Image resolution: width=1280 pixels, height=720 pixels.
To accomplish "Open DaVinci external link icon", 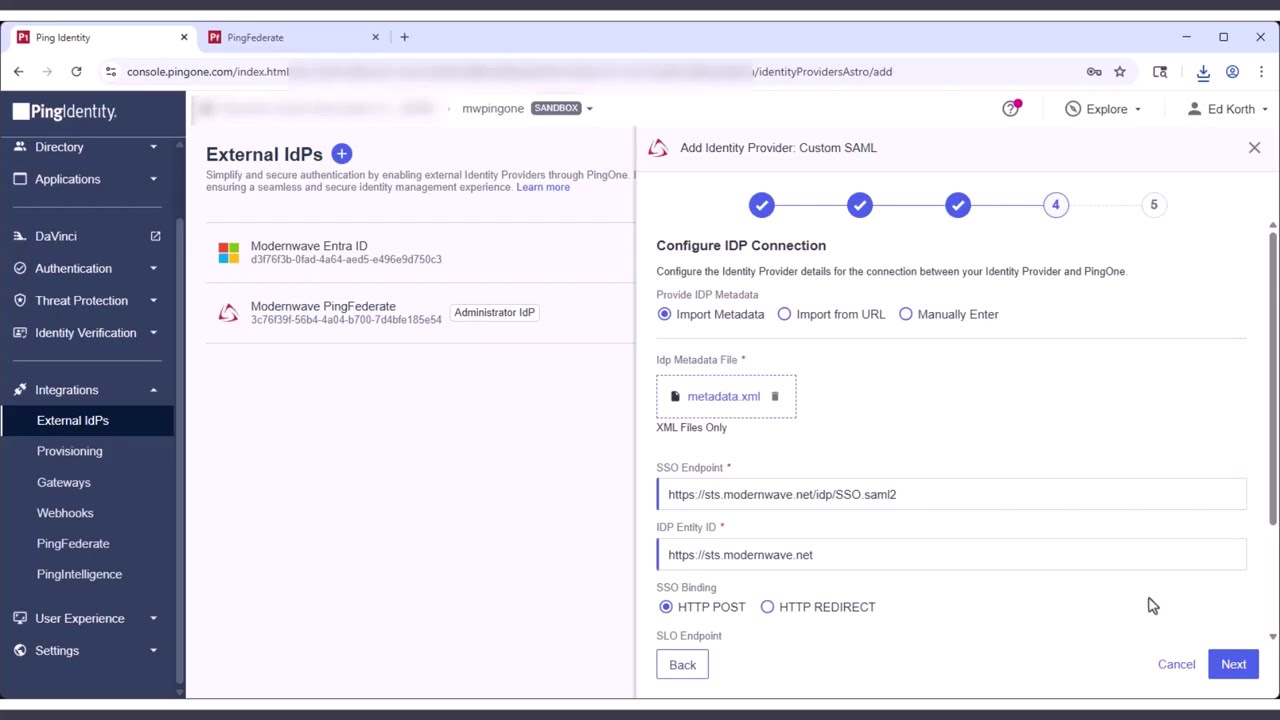I will pyautogui.click(x=155, y=236).
